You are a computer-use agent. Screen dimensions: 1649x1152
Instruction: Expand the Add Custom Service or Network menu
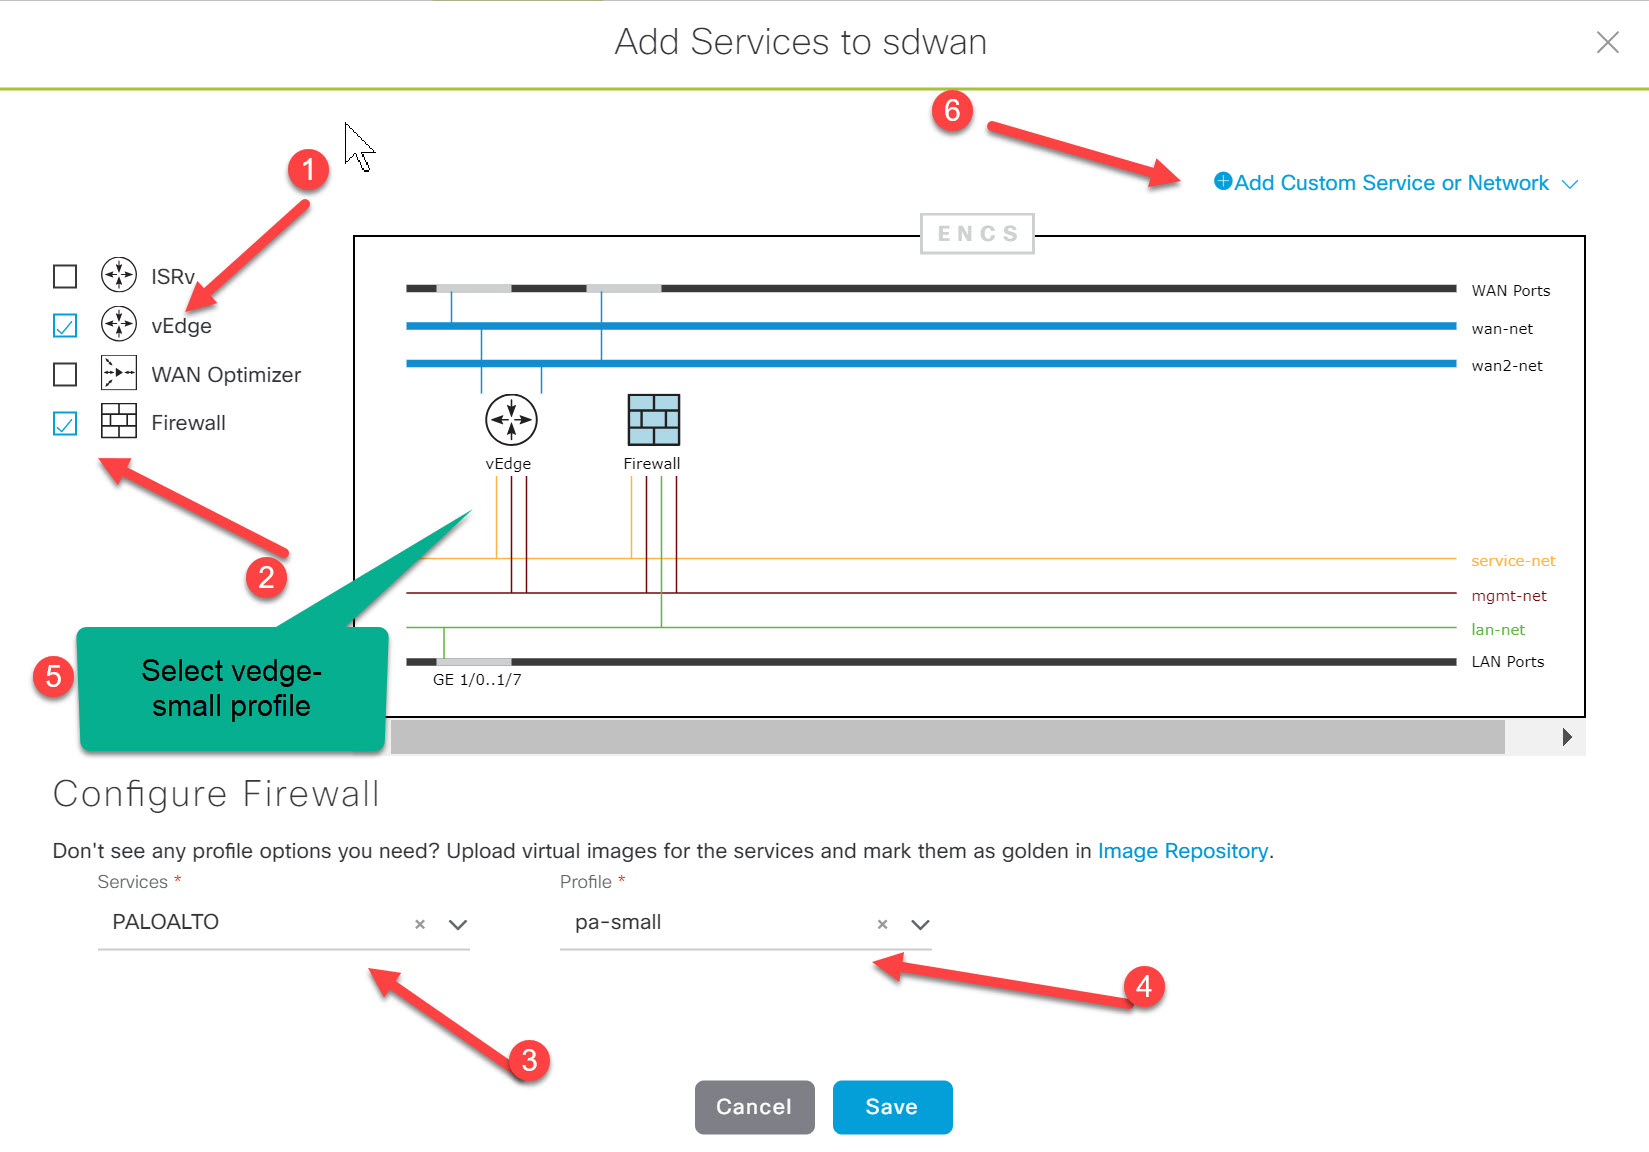[x=1570, y=183]
